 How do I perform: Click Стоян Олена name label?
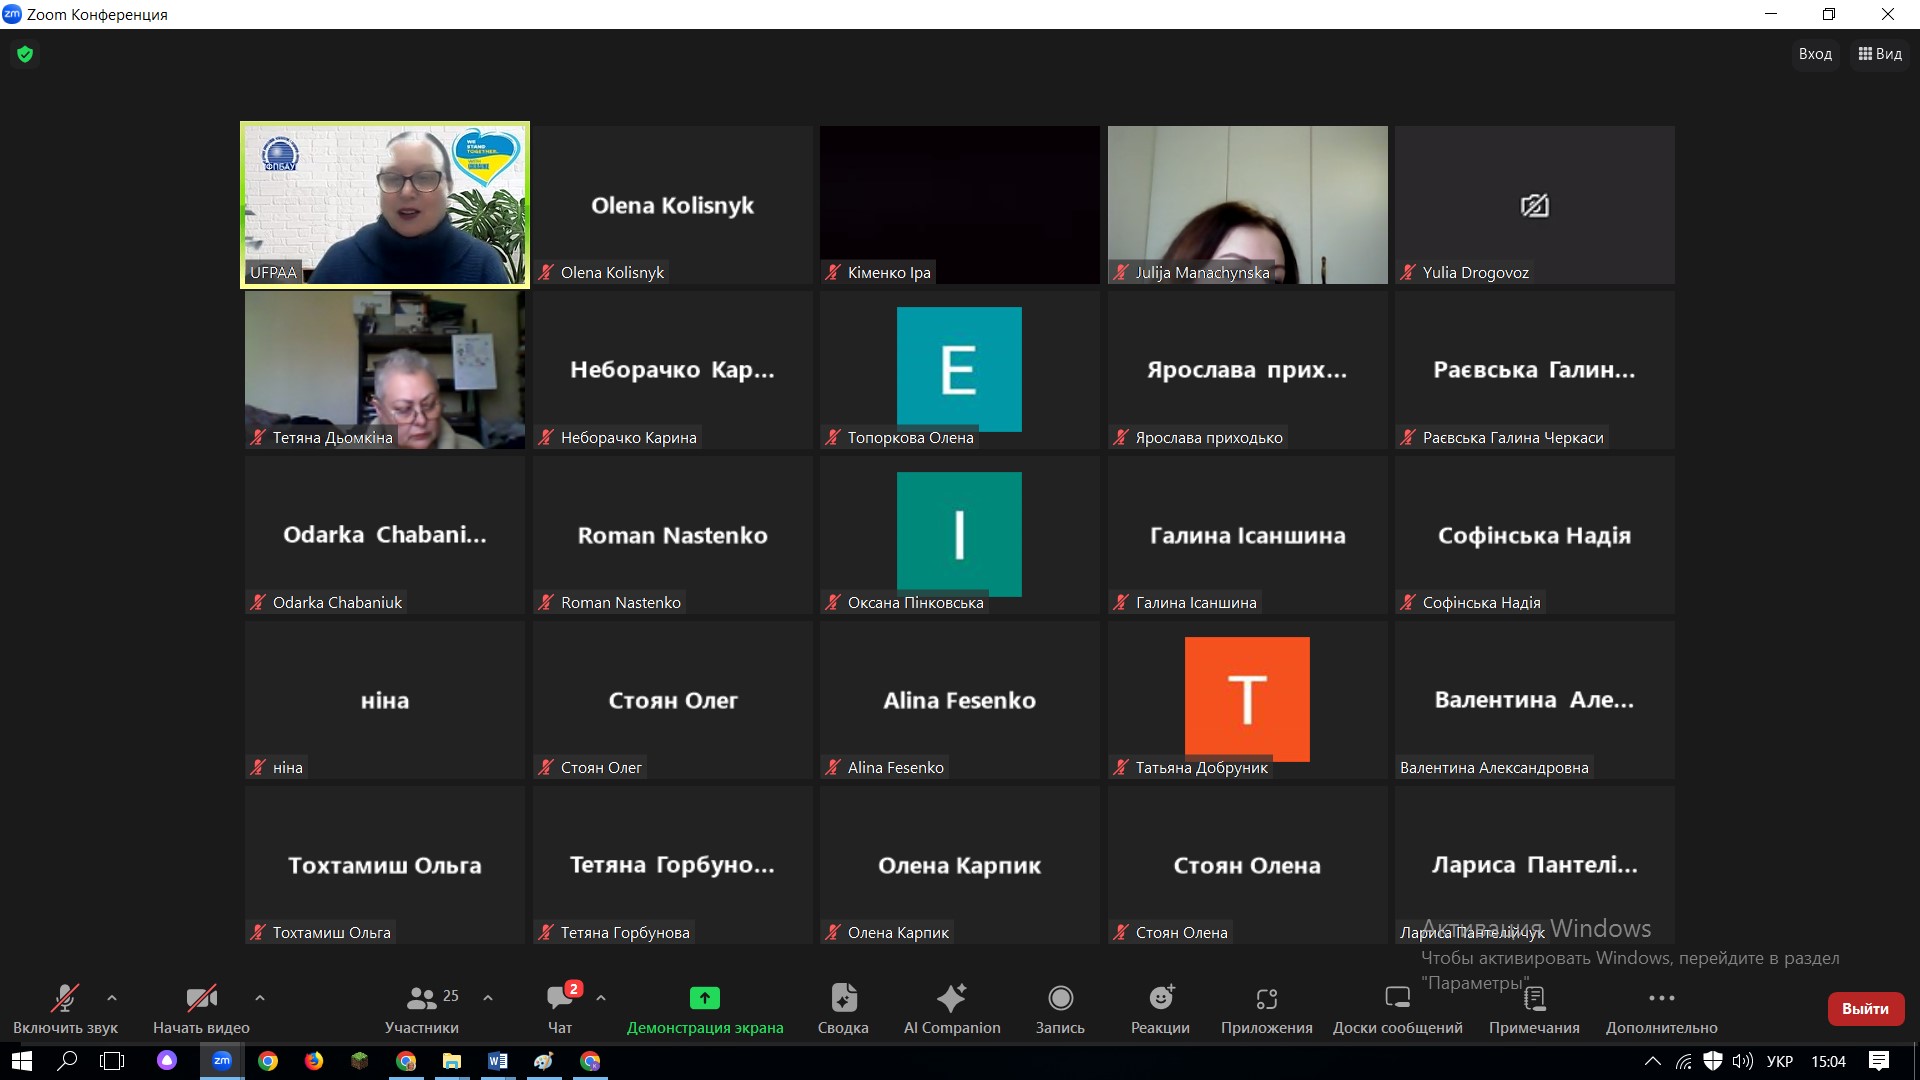[x=1181, y=932]
